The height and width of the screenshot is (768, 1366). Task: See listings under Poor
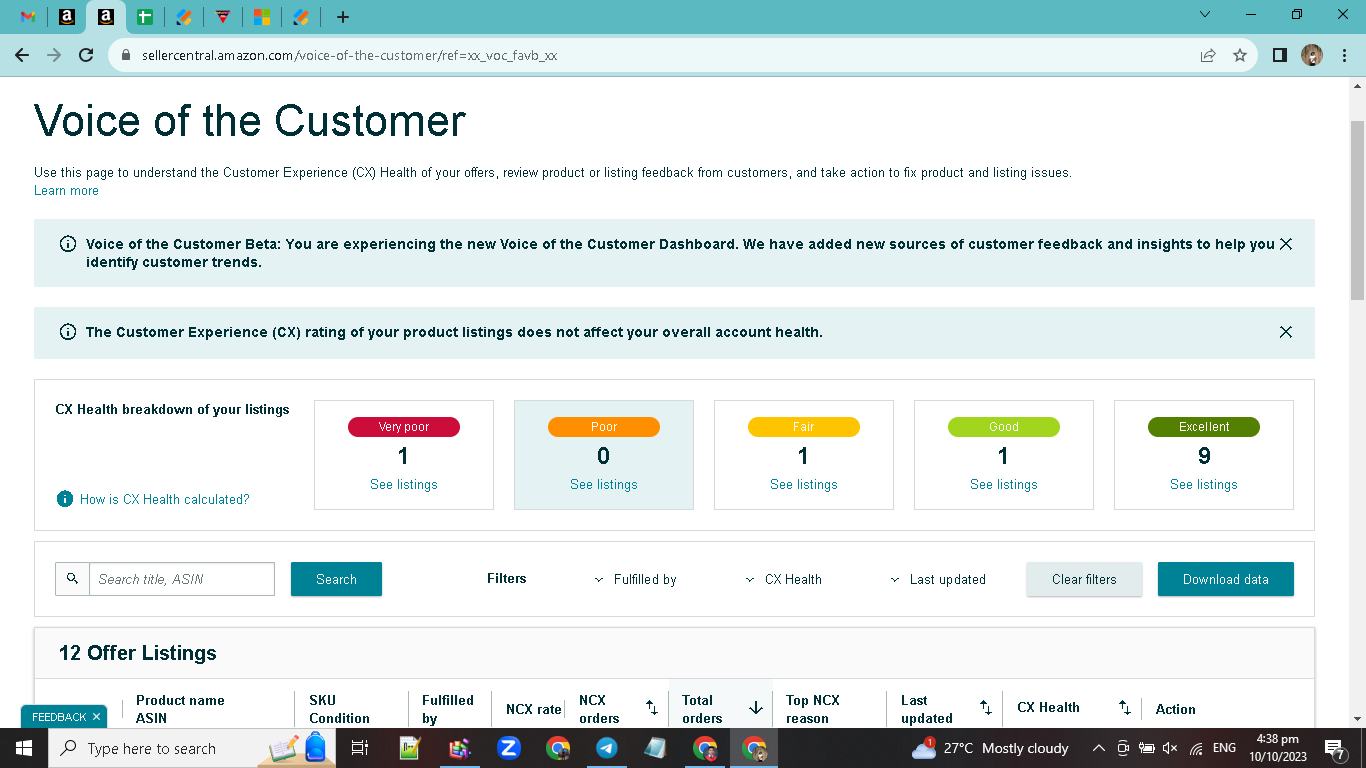tap(604, 484)
